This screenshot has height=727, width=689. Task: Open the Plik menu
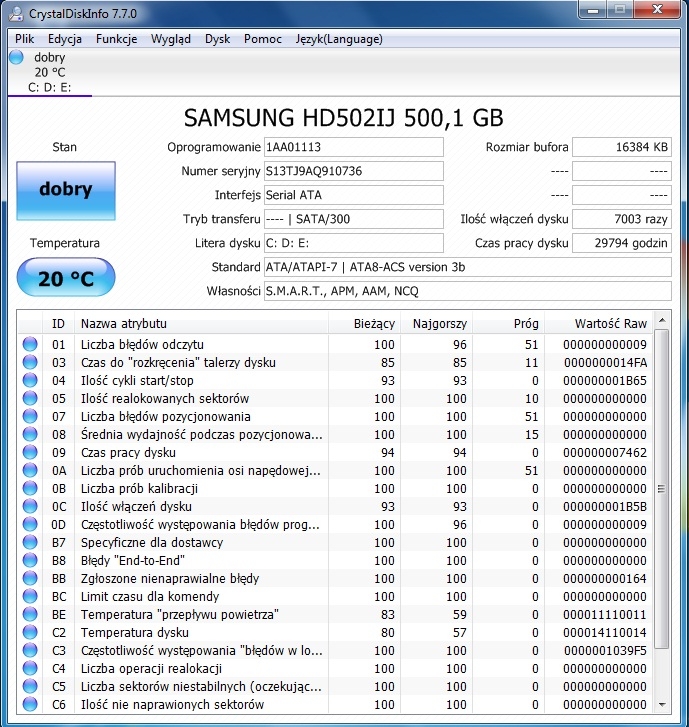[x=24, y=39]
